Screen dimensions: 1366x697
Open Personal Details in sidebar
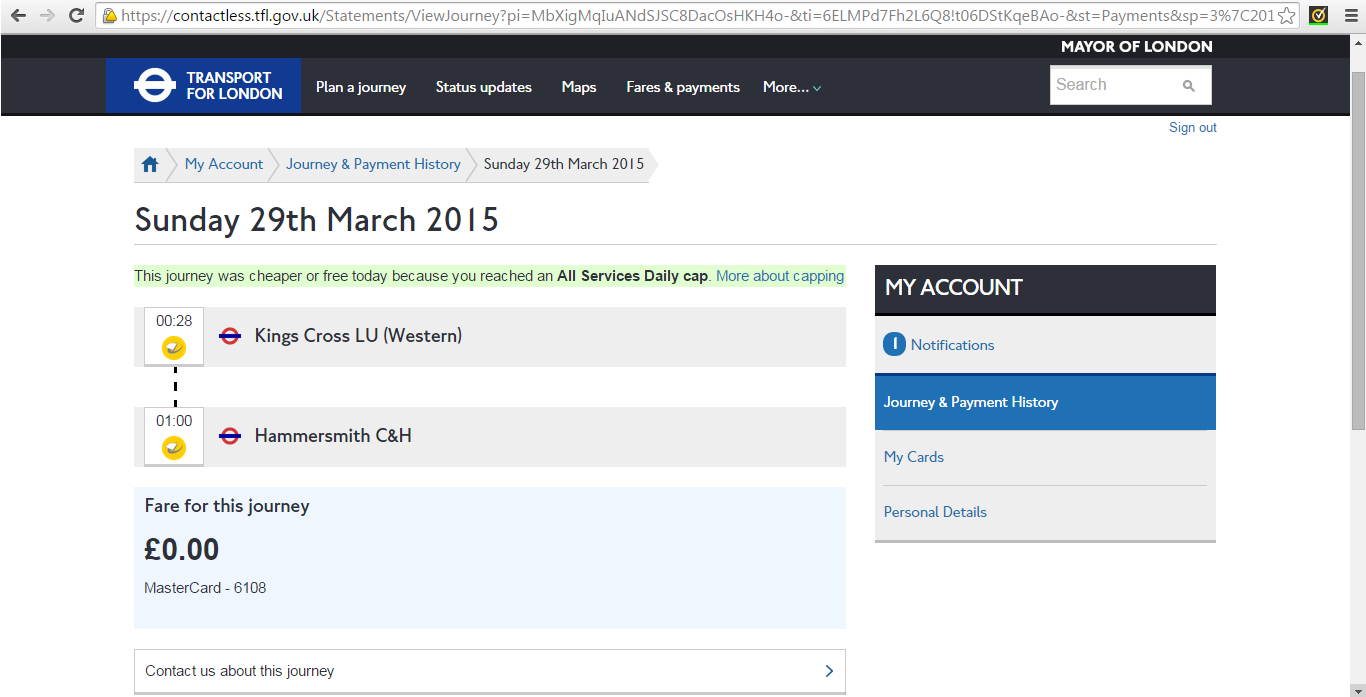[x=935, y=512]
